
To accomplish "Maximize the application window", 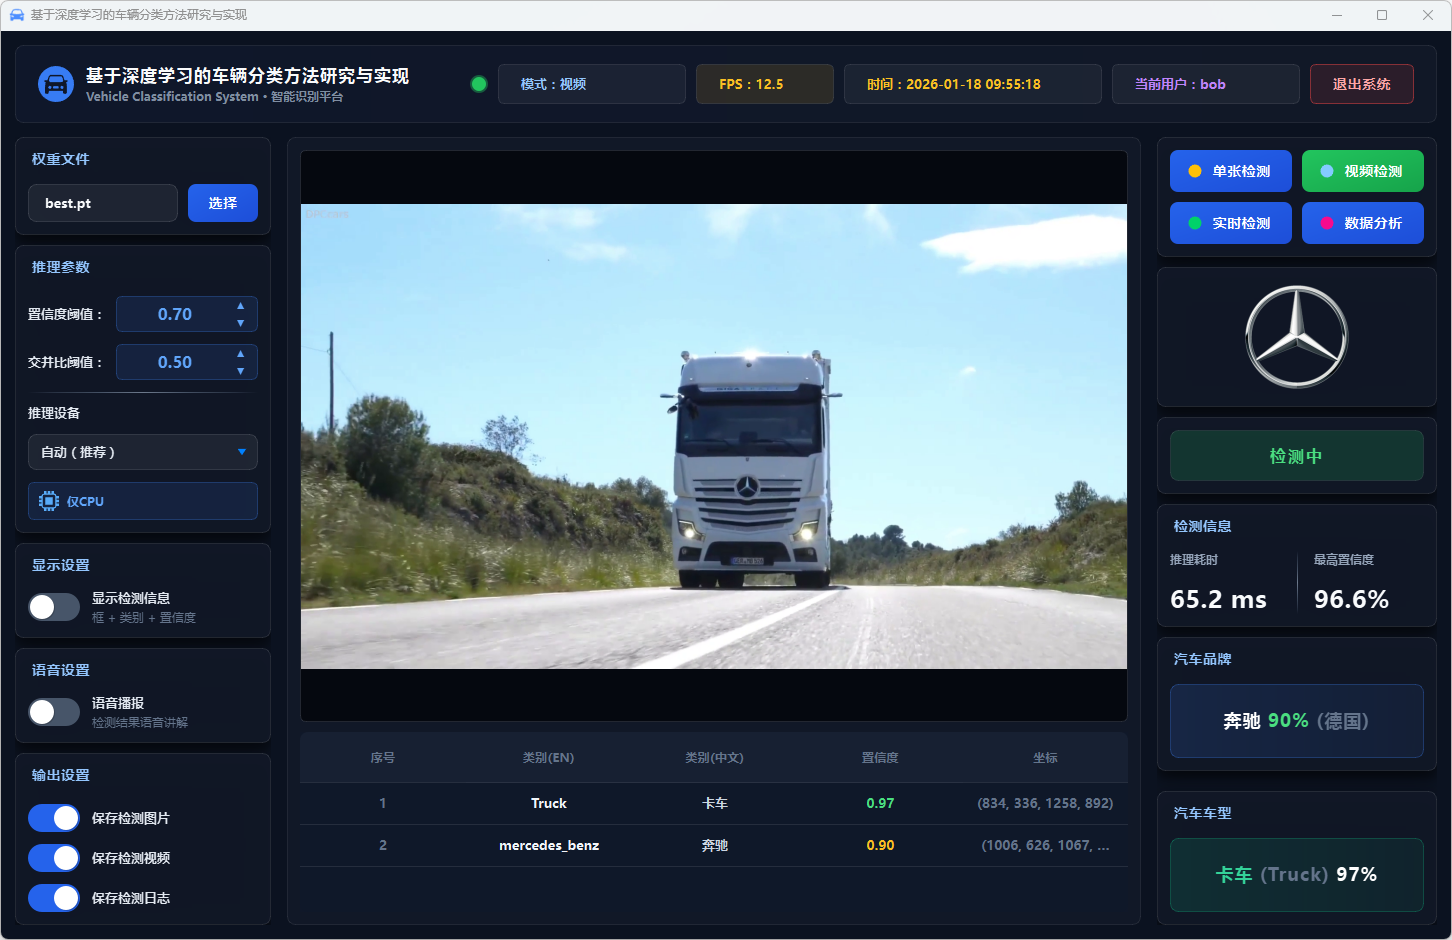I will [x=1382, y=15].
